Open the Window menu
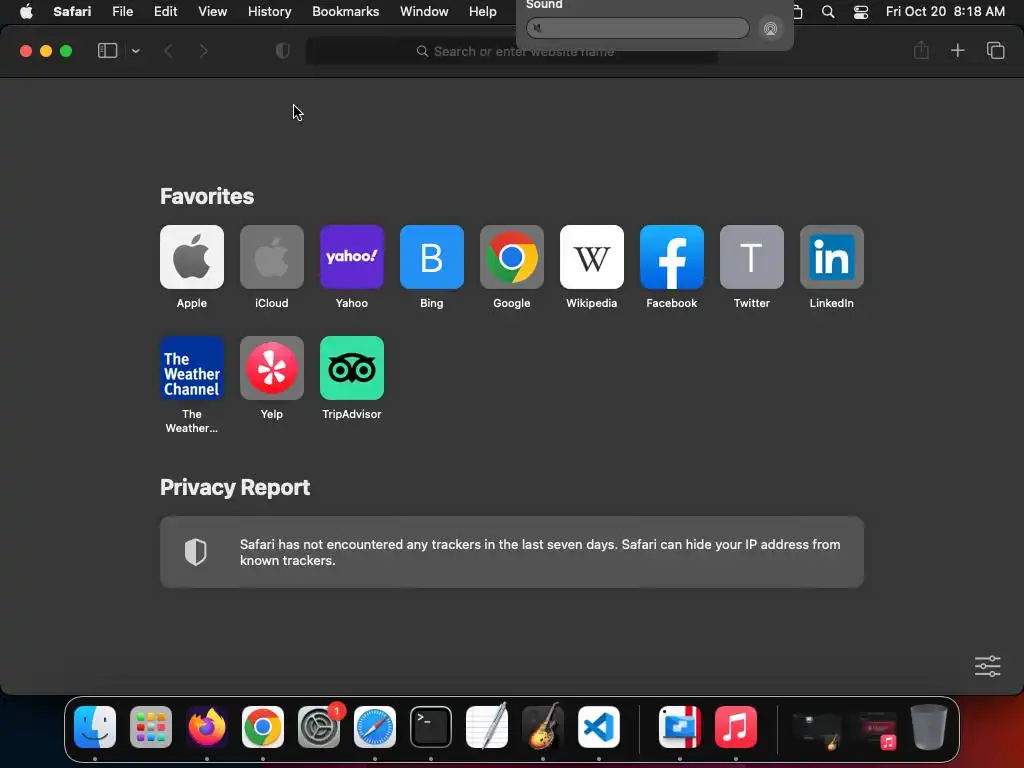The width and height of the screenshot is (1024, 768). pos(424,11)
